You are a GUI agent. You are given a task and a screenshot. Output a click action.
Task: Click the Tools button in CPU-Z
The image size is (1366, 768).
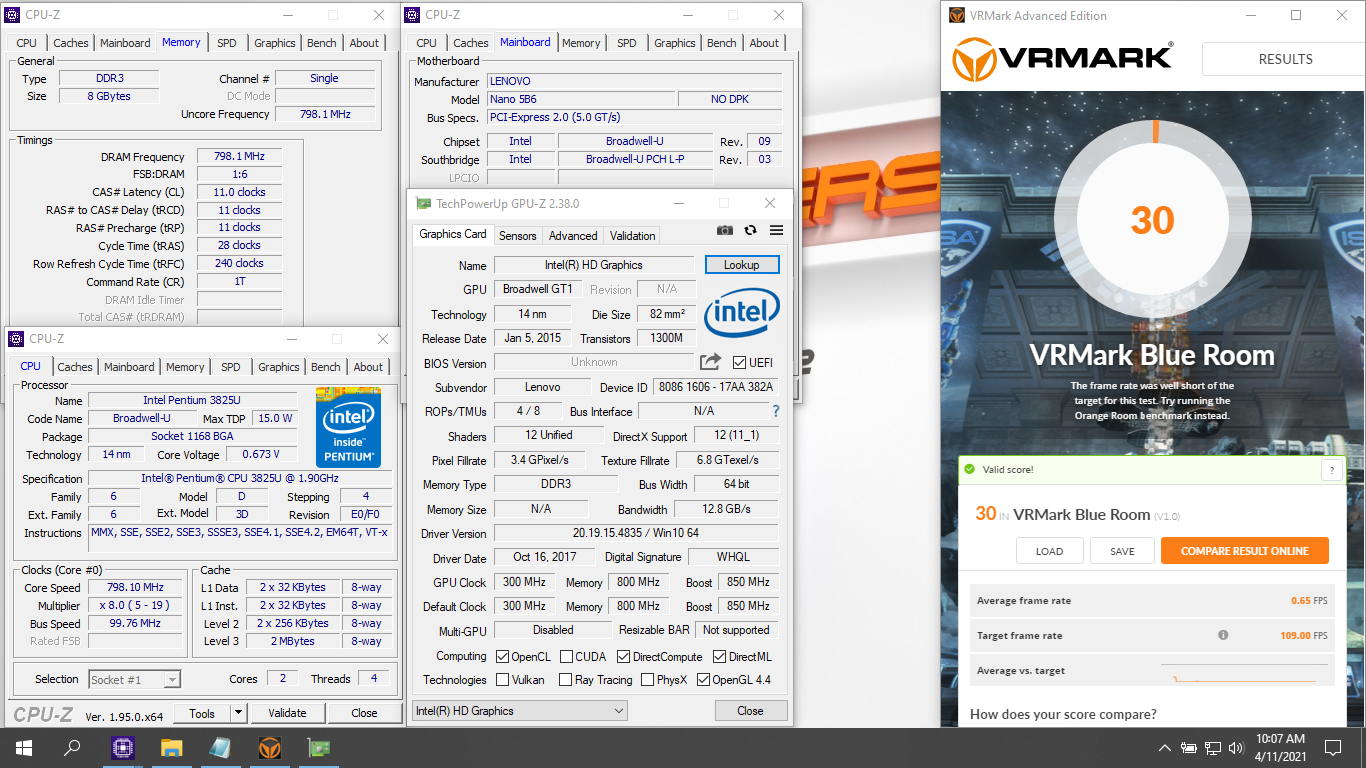tap(202, 713)
